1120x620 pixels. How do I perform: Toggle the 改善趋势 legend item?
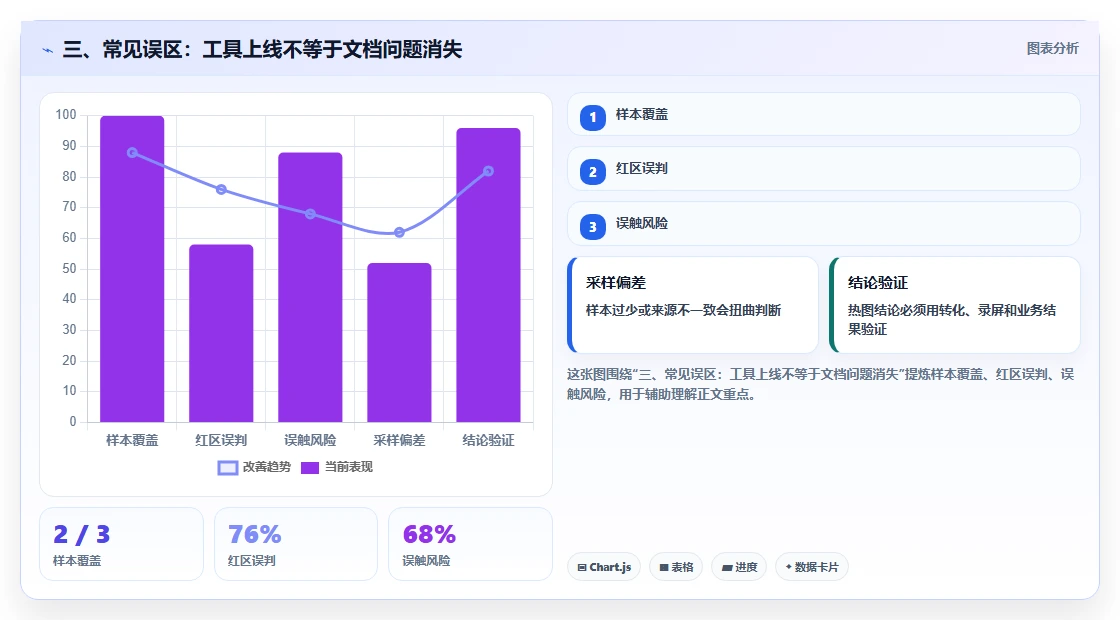point(254,467)
